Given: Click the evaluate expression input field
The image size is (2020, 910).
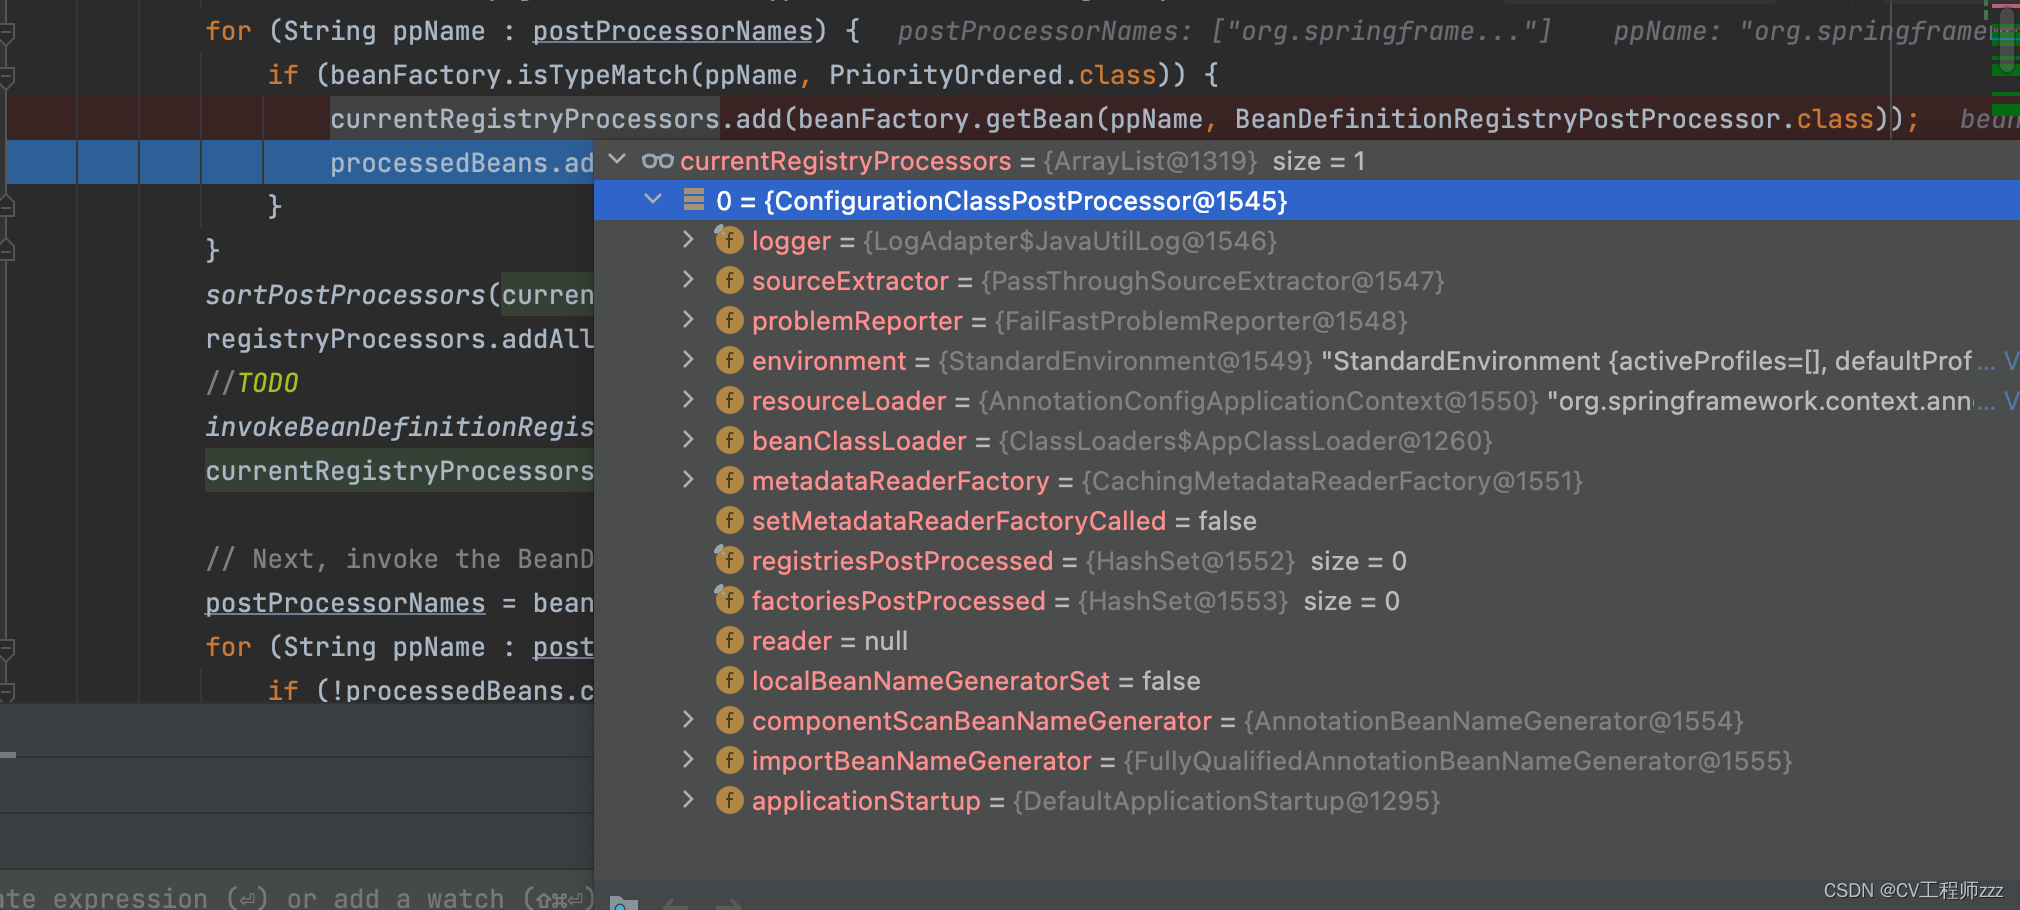Looking at the screenshot, I should tap(297, 897).
